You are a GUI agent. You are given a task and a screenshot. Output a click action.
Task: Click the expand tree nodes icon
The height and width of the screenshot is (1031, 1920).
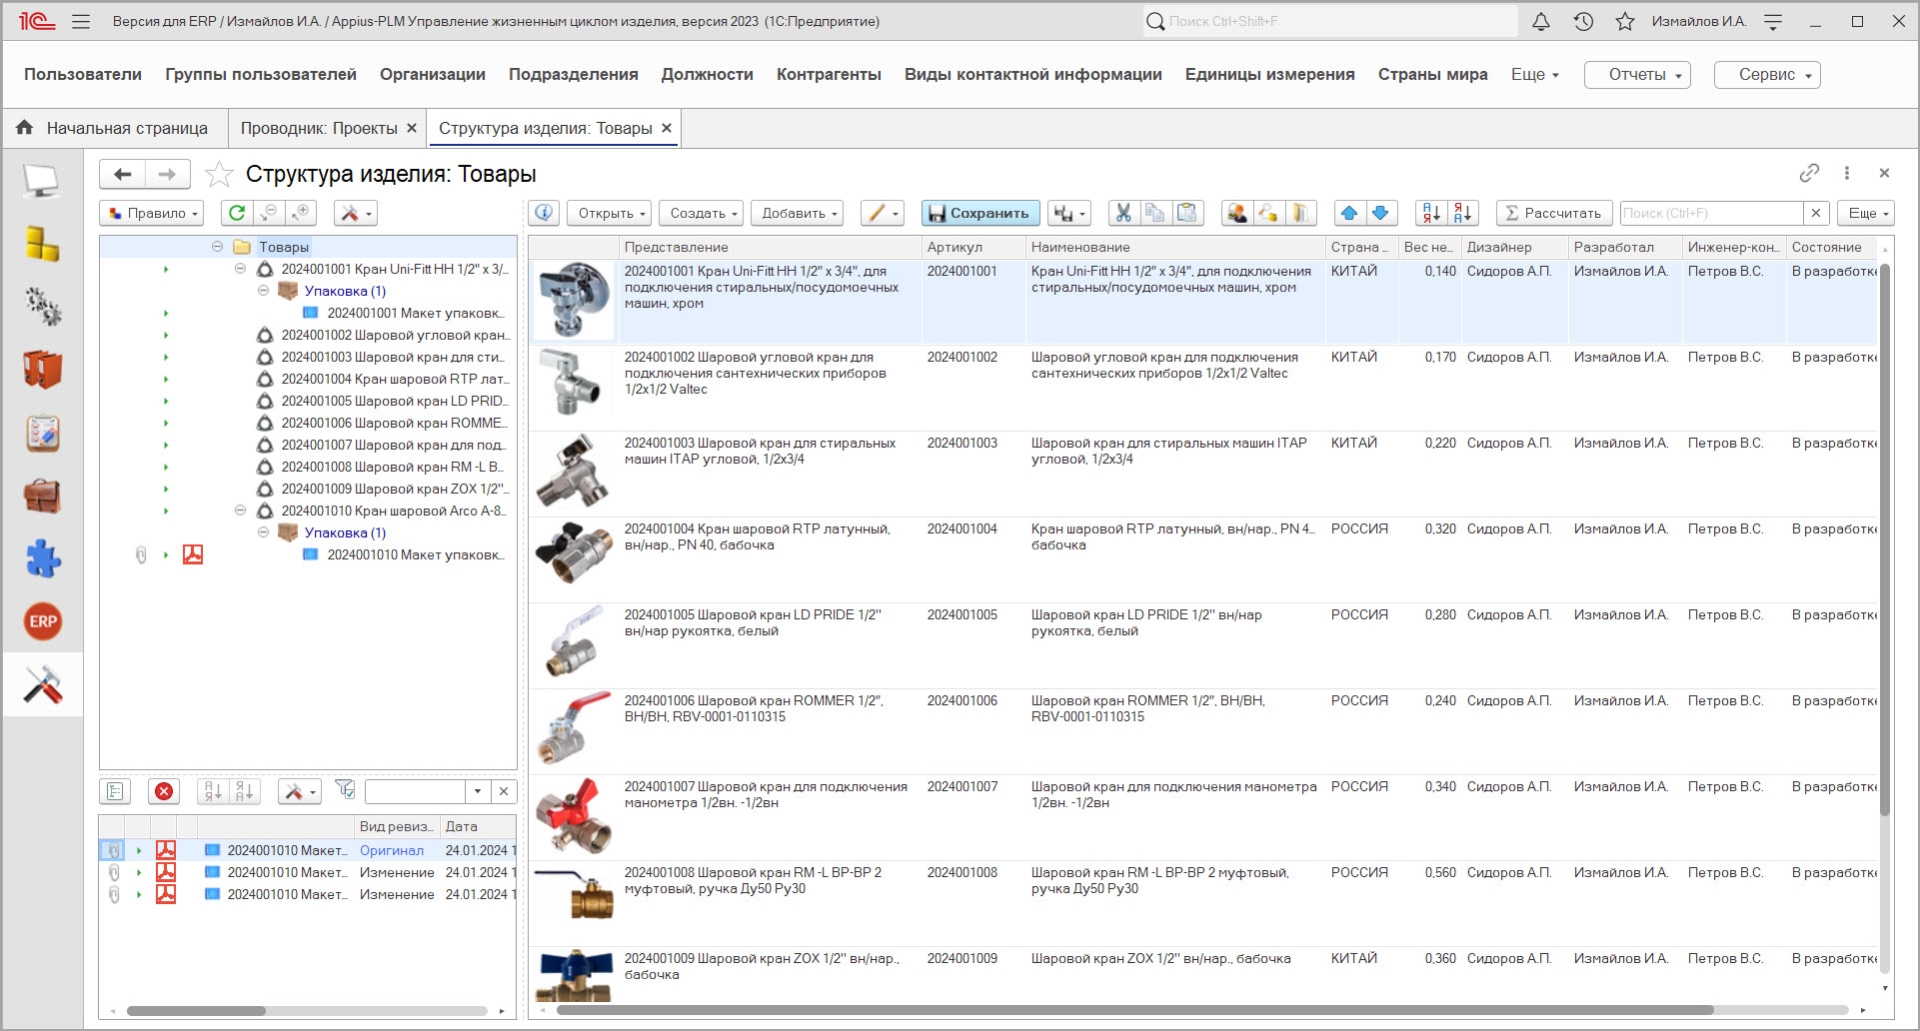coord(301,213)
